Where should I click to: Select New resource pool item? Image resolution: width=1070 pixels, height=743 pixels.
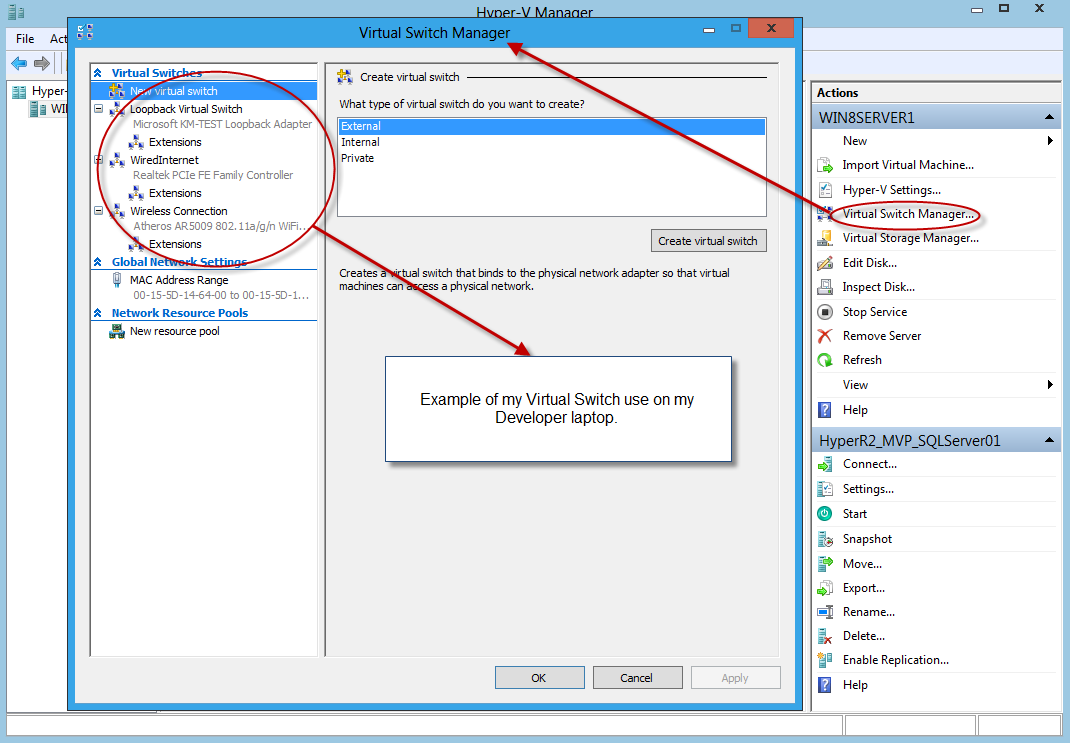pyautogui.click(x=175, y=332)
